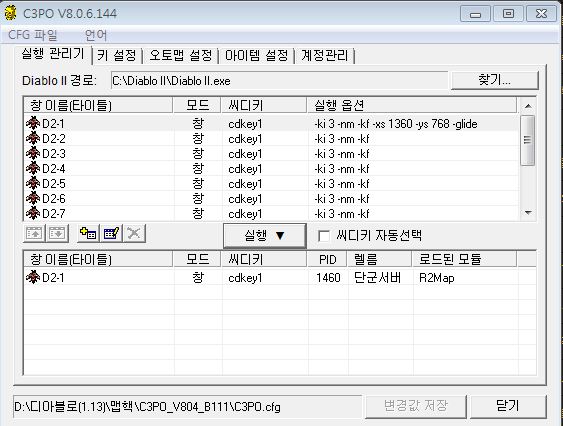Click upper list 모드 column header
This screenshot has height=426, width=563.
(x=197, y=105)
